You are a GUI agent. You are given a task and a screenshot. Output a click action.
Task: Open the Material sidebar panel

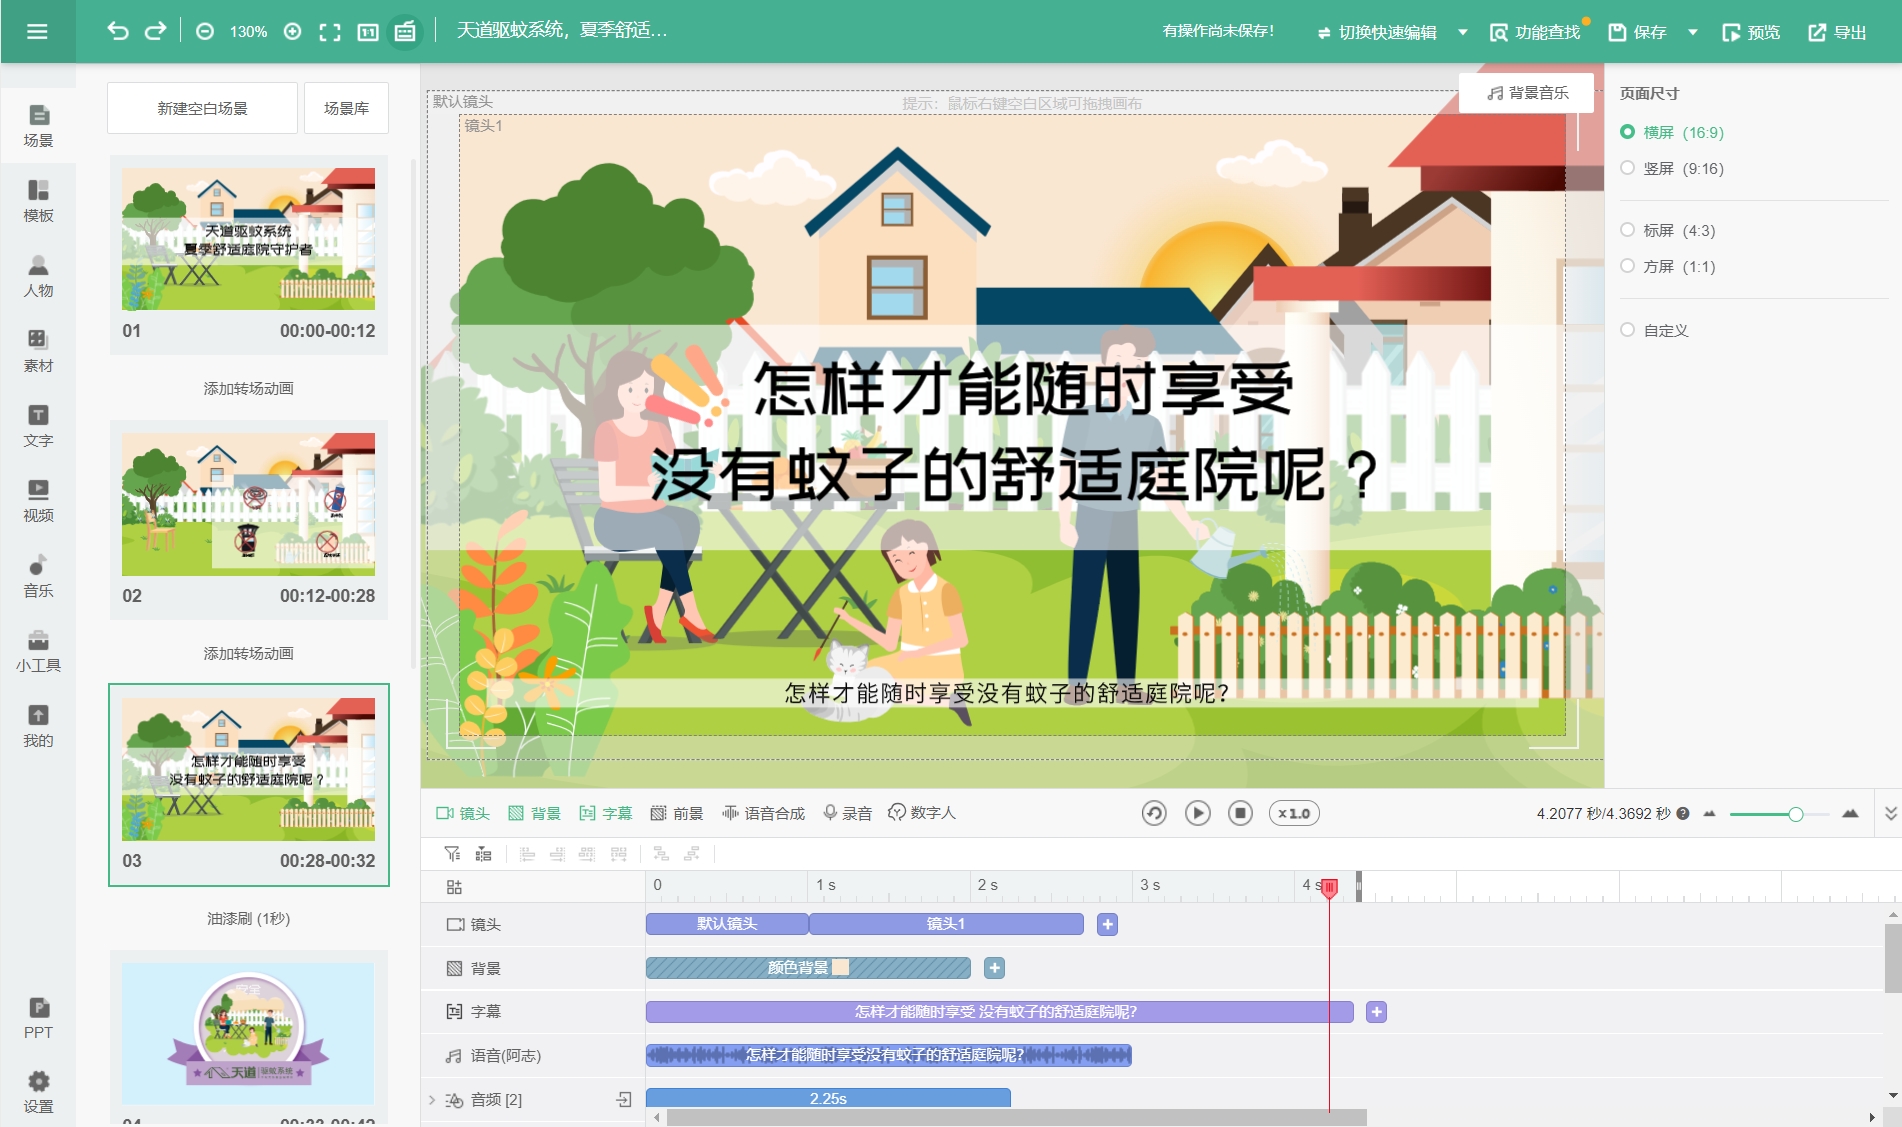pyautogui.click(x=38, y=351)
